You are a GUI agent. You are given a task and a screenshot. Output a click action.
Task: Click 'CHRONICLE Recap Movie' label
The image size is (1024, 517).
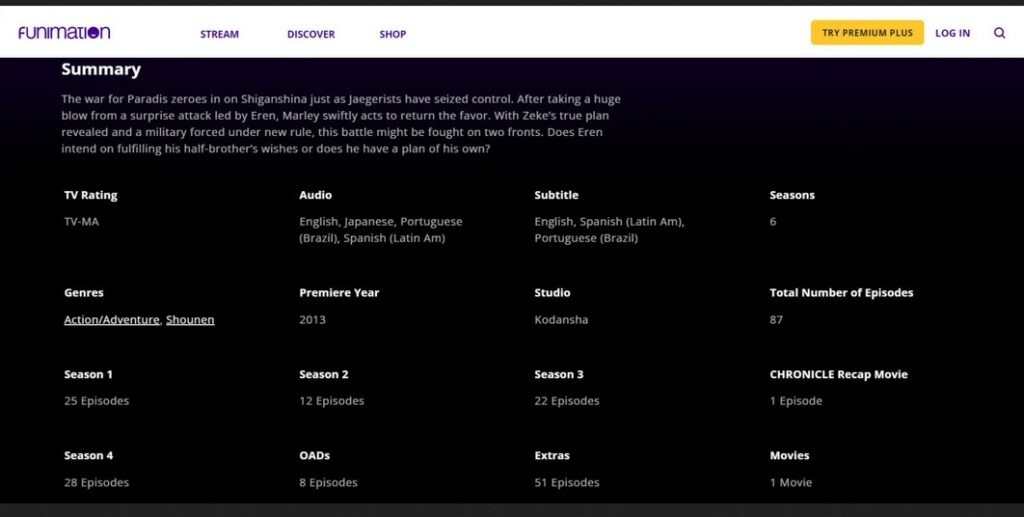[839, 375]
